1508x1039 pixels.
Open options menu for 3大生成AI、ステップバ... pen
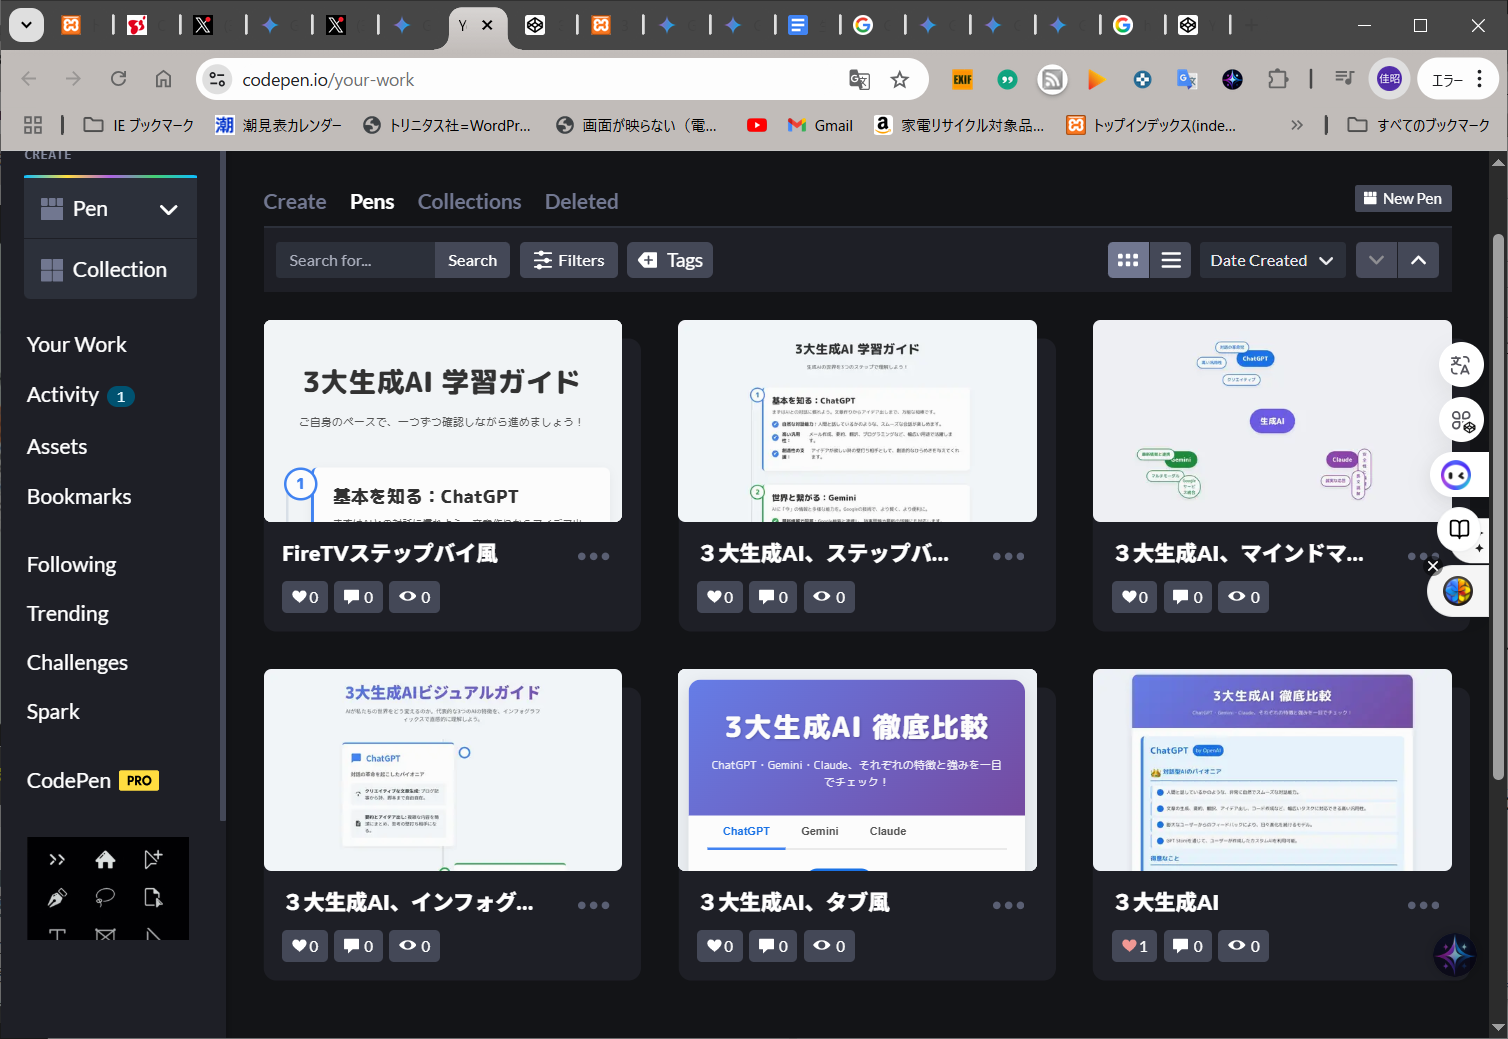[x=1008, y=556]
